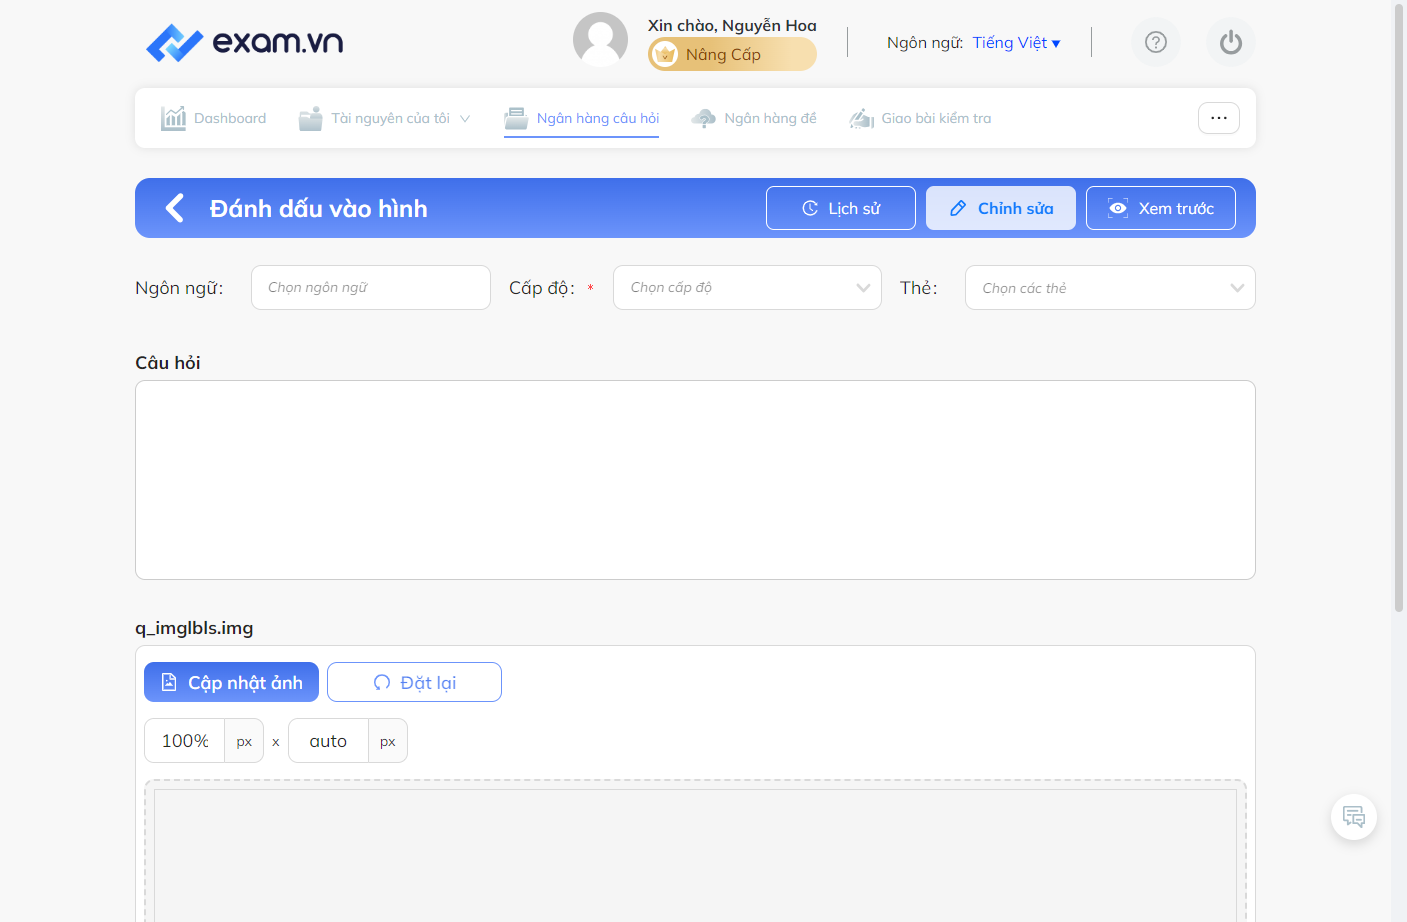Click the Cập nhật ảnh button

pyautogui.click(x=231, y=682)
